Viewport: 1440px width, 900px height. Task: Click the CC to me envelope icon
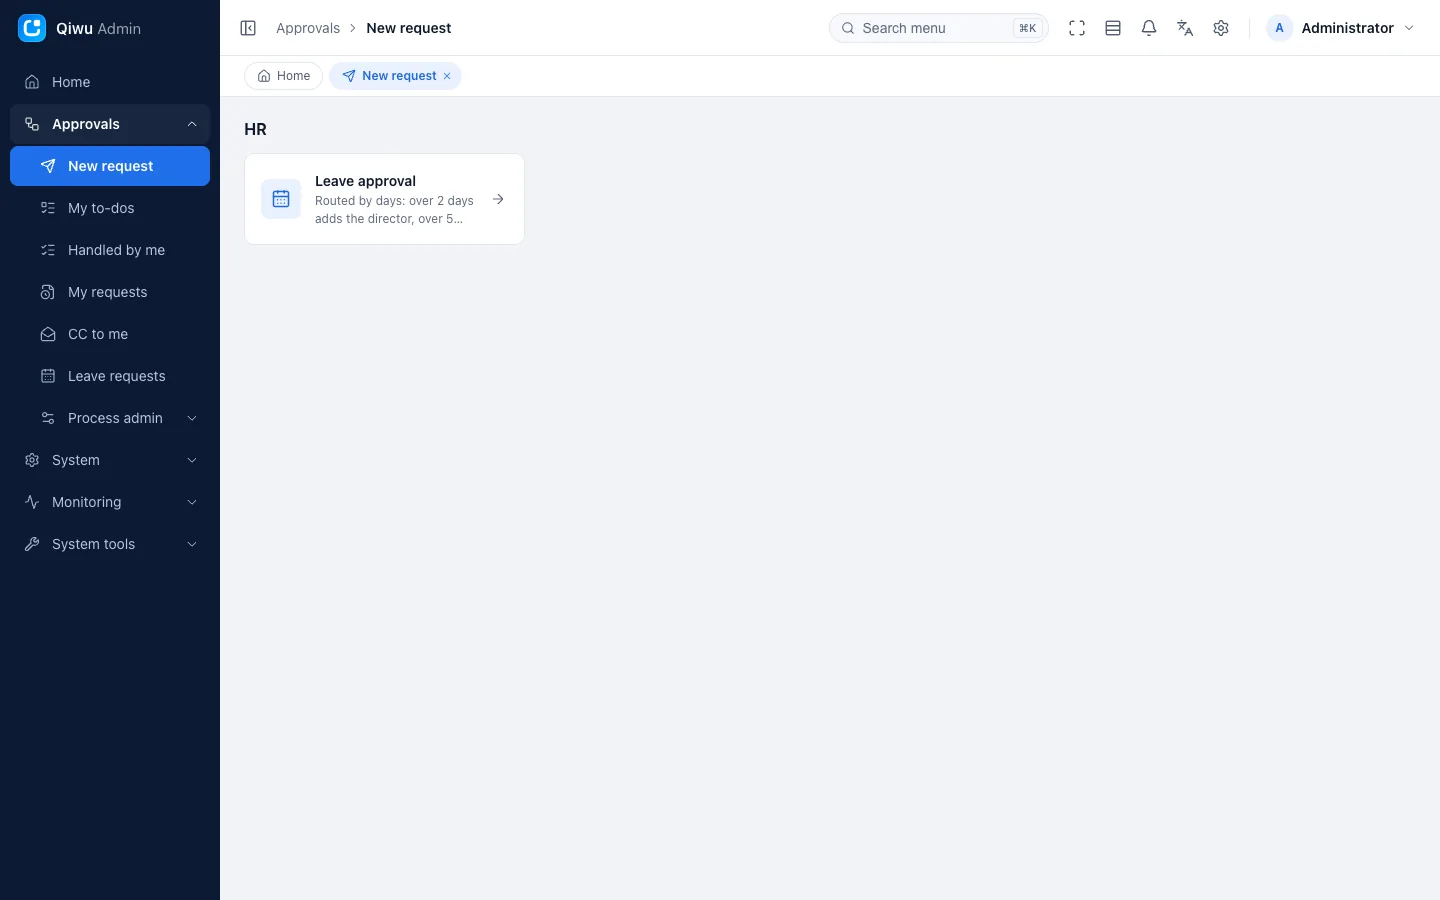(x=48, y=334)
